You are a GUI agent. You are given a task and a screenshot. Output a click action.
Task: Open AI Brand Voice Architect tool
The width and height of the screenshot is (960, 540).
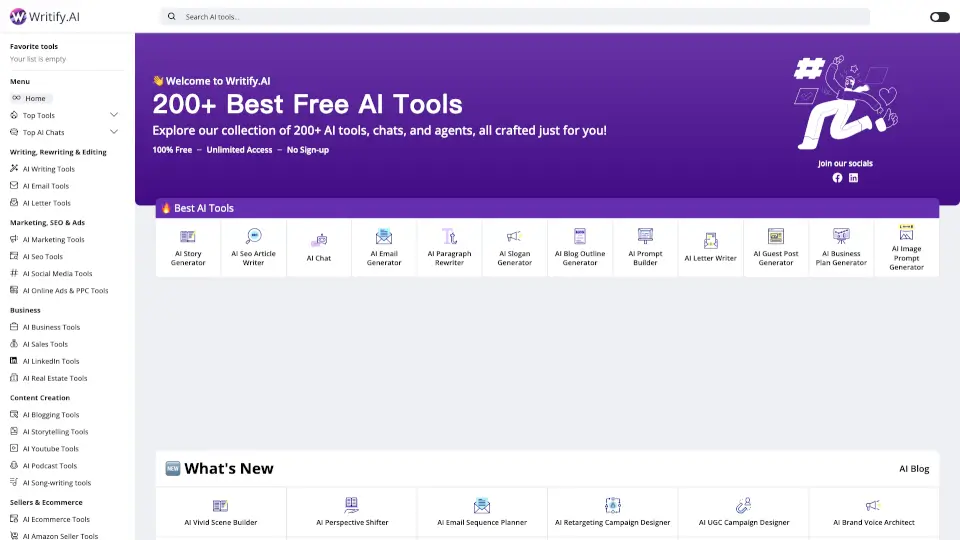[x=874, y=513]
